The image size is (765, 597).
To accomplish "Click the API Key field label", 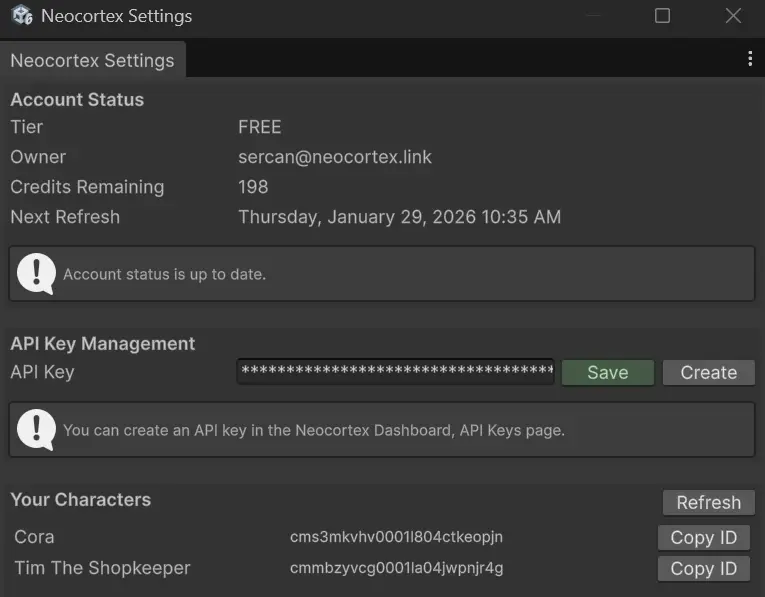I will click(42, 372).
